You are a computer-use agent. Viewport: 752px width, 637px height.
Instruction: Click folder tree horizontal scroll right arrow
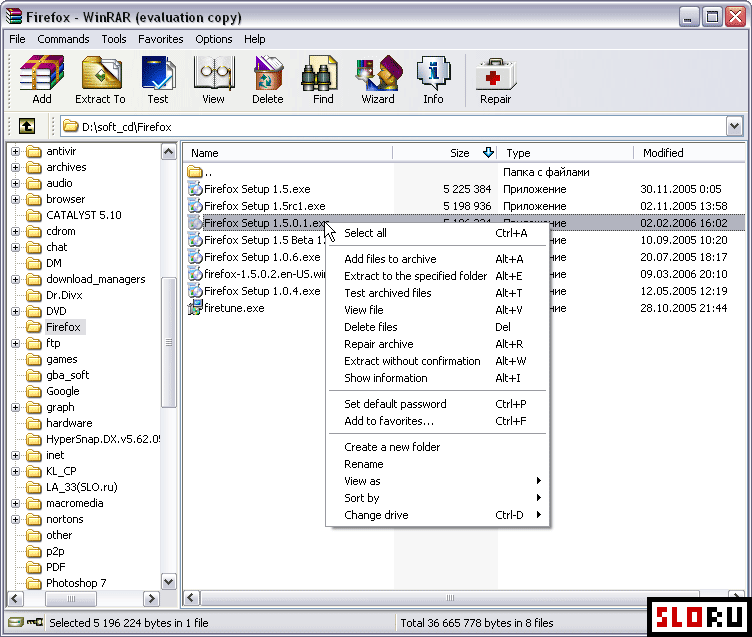(x=151, y=599)
